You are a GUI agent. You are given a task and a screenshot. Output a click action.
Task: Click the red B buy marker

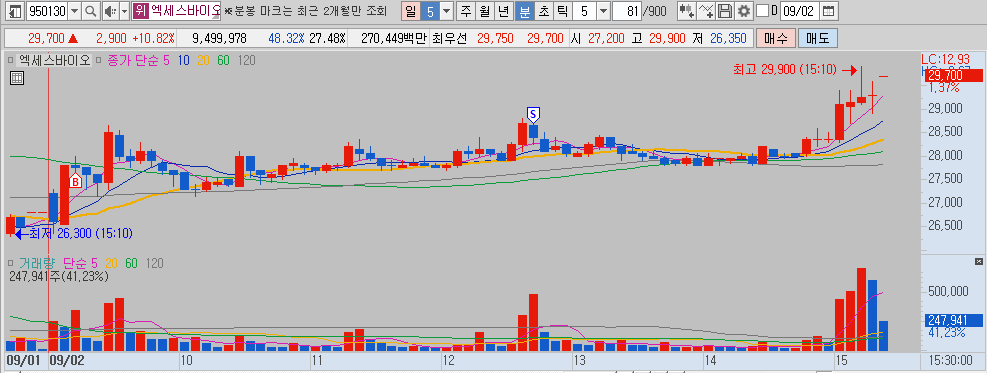tap(76, 182)
